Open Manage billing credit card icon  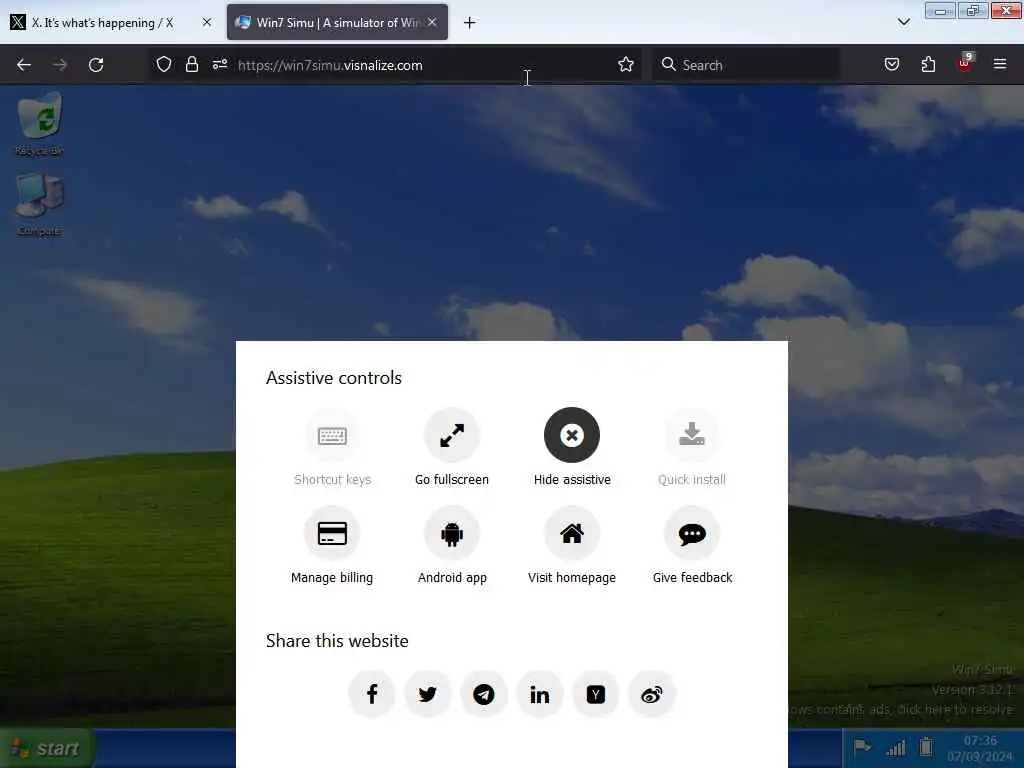coord(332,534)
